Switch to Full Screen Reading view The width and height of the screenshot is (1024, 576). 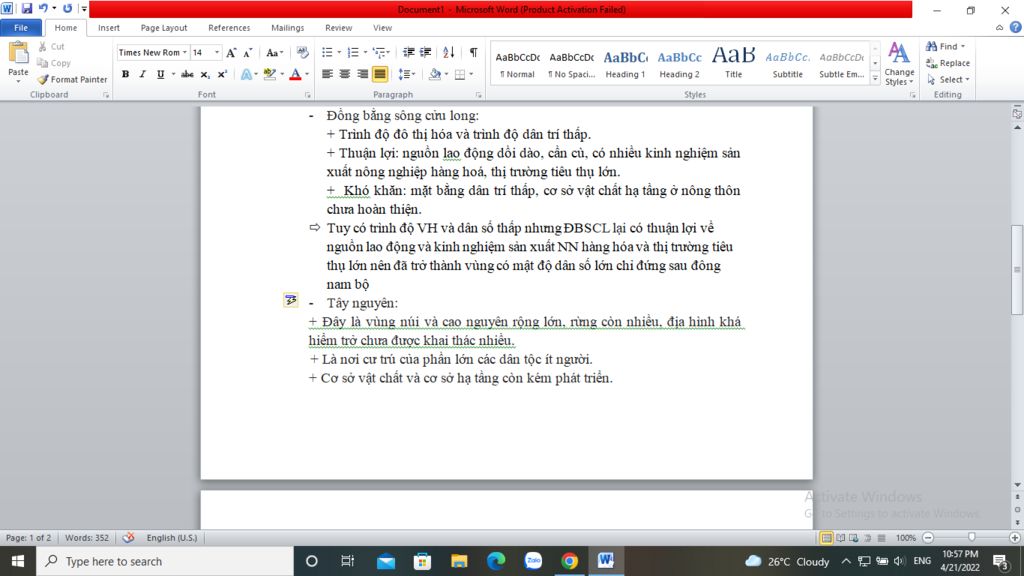(x=840, y=537)
